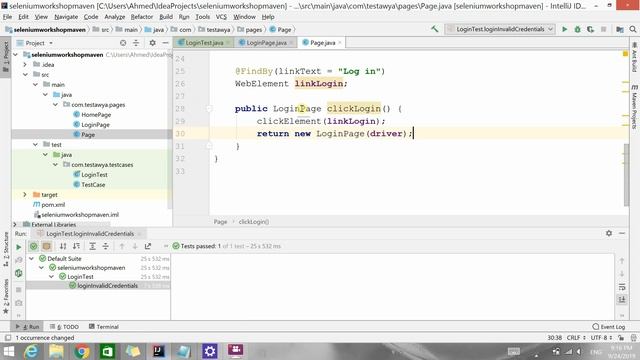Click the editor vertical scrollbar
This screenshot has width=640, height=360.
(x=626, y=175)
